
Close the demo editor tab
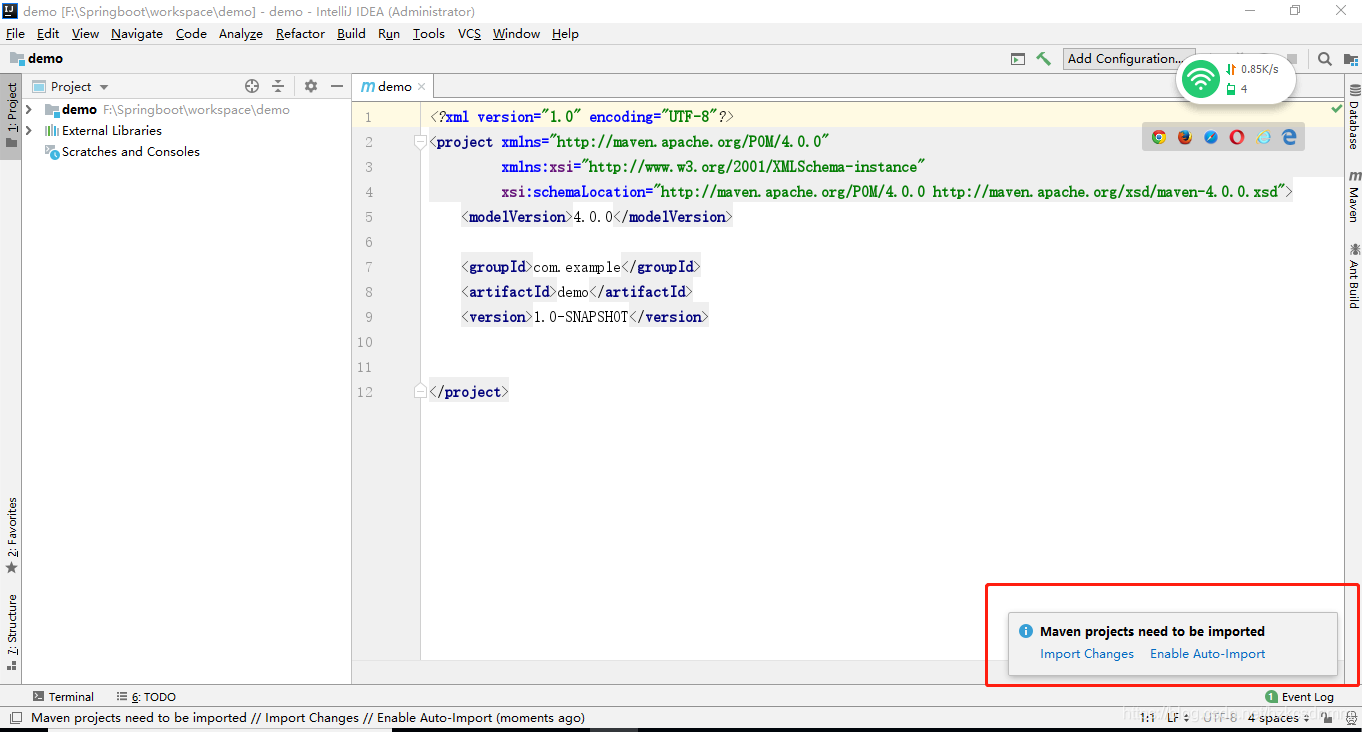coord(422,87)
